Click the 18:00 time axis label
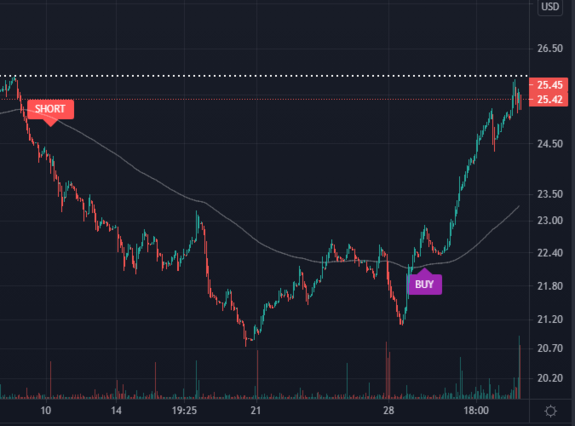This screenshot has height=426, width=575. coord(476,410)
